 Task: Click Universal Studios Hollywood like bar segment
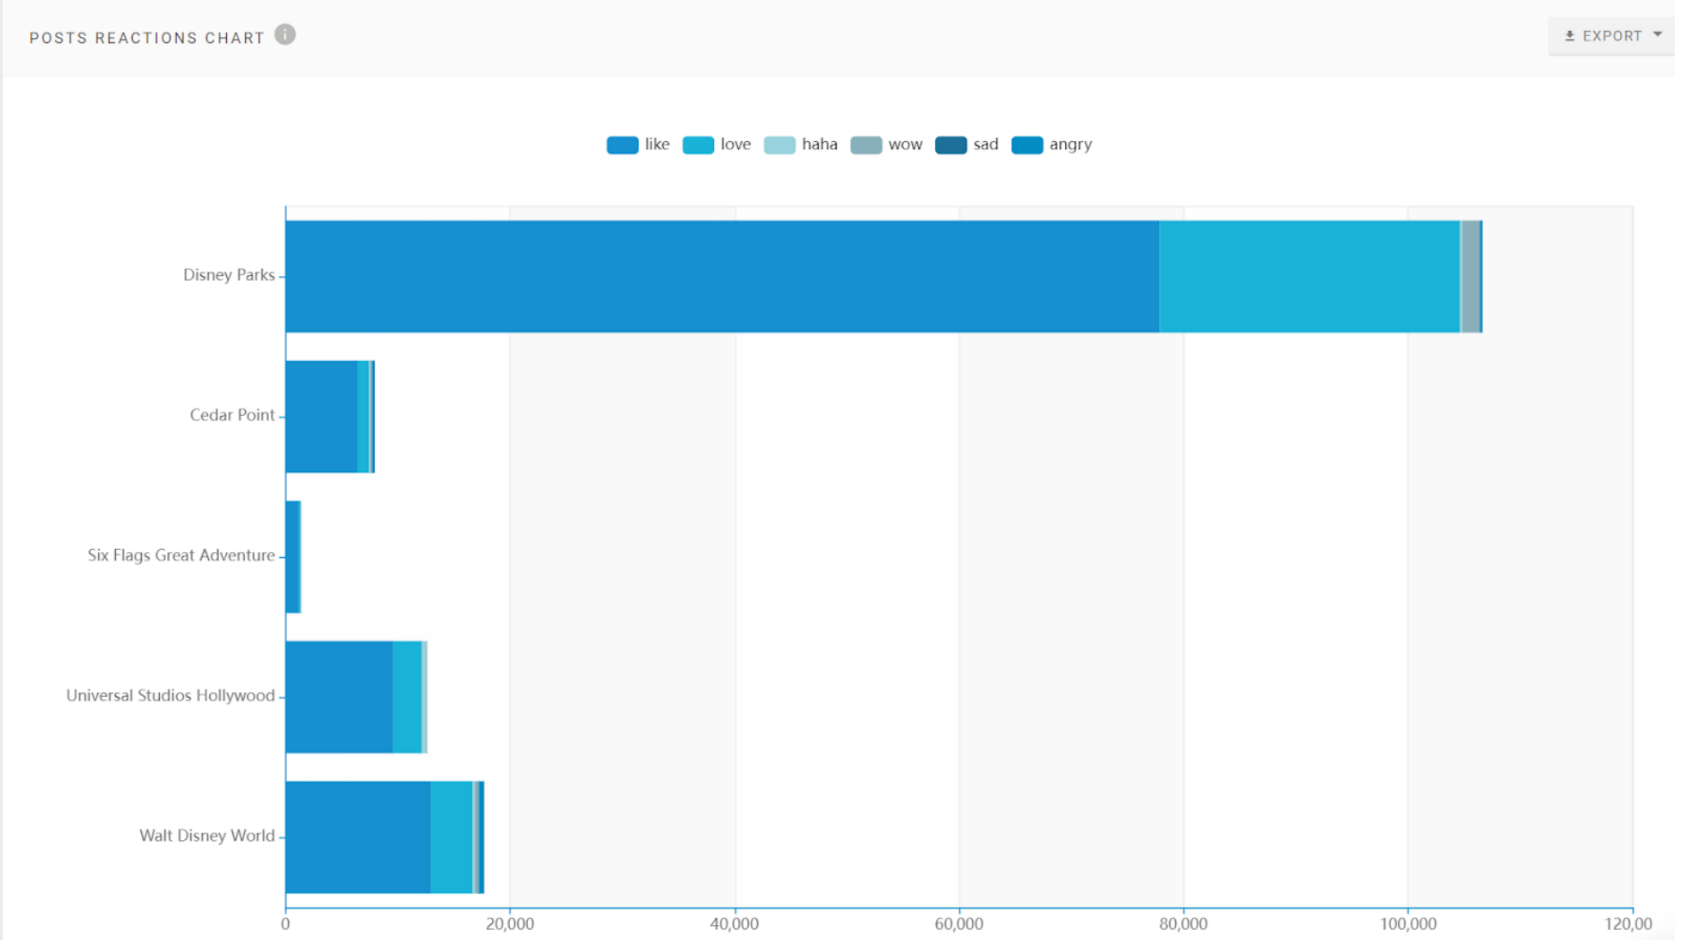tap(339, 697)
